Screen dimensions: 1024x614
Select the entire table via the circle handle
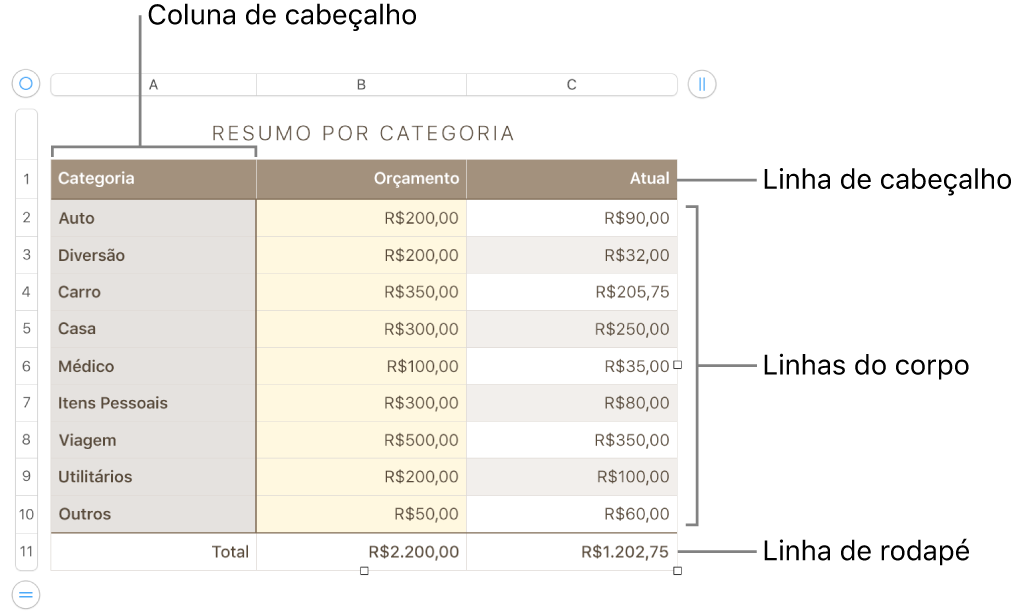(25, 83)
